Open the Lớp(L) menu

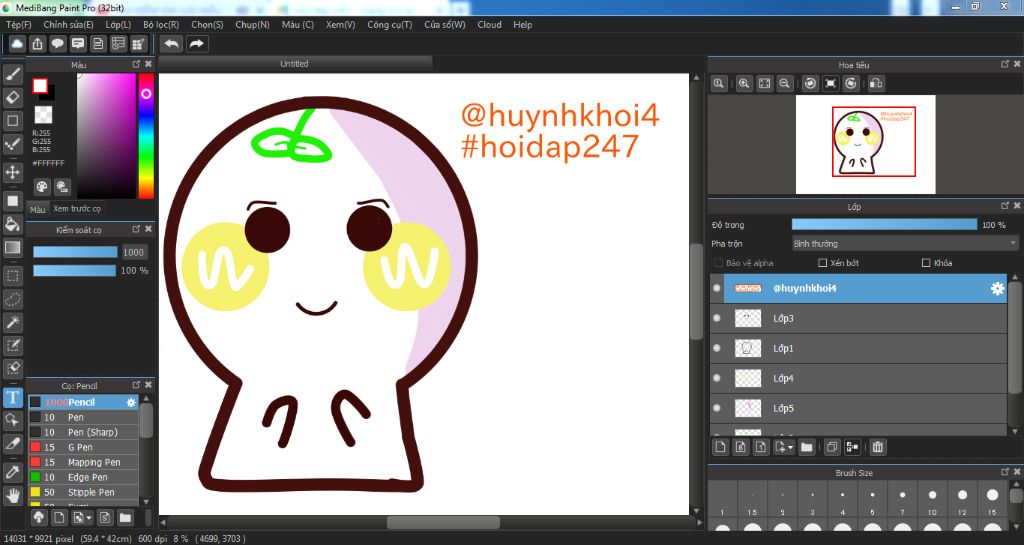click(x=118, y=24)
